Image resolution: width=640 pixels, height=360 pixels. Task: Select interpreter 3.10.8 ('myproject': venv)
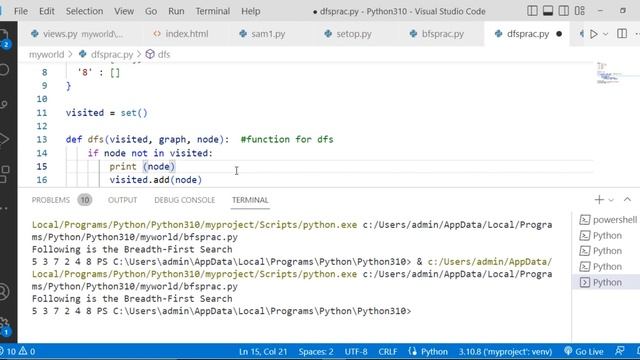tap(505, 351)
